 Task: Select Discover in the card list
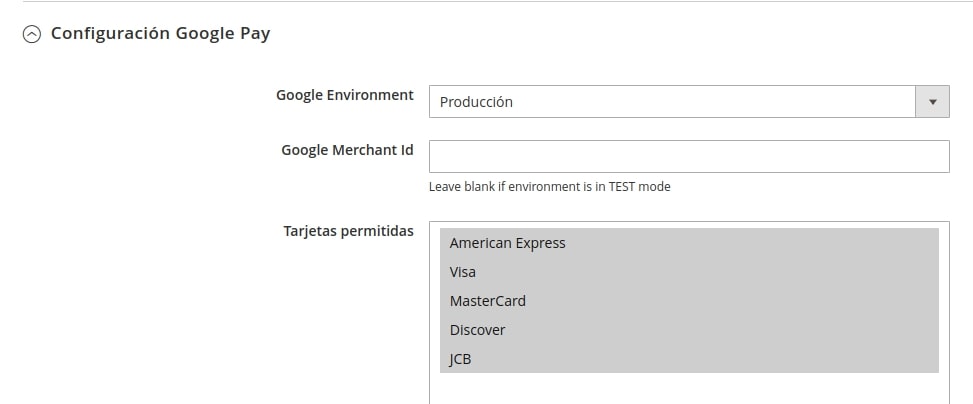tap(689, 330)
